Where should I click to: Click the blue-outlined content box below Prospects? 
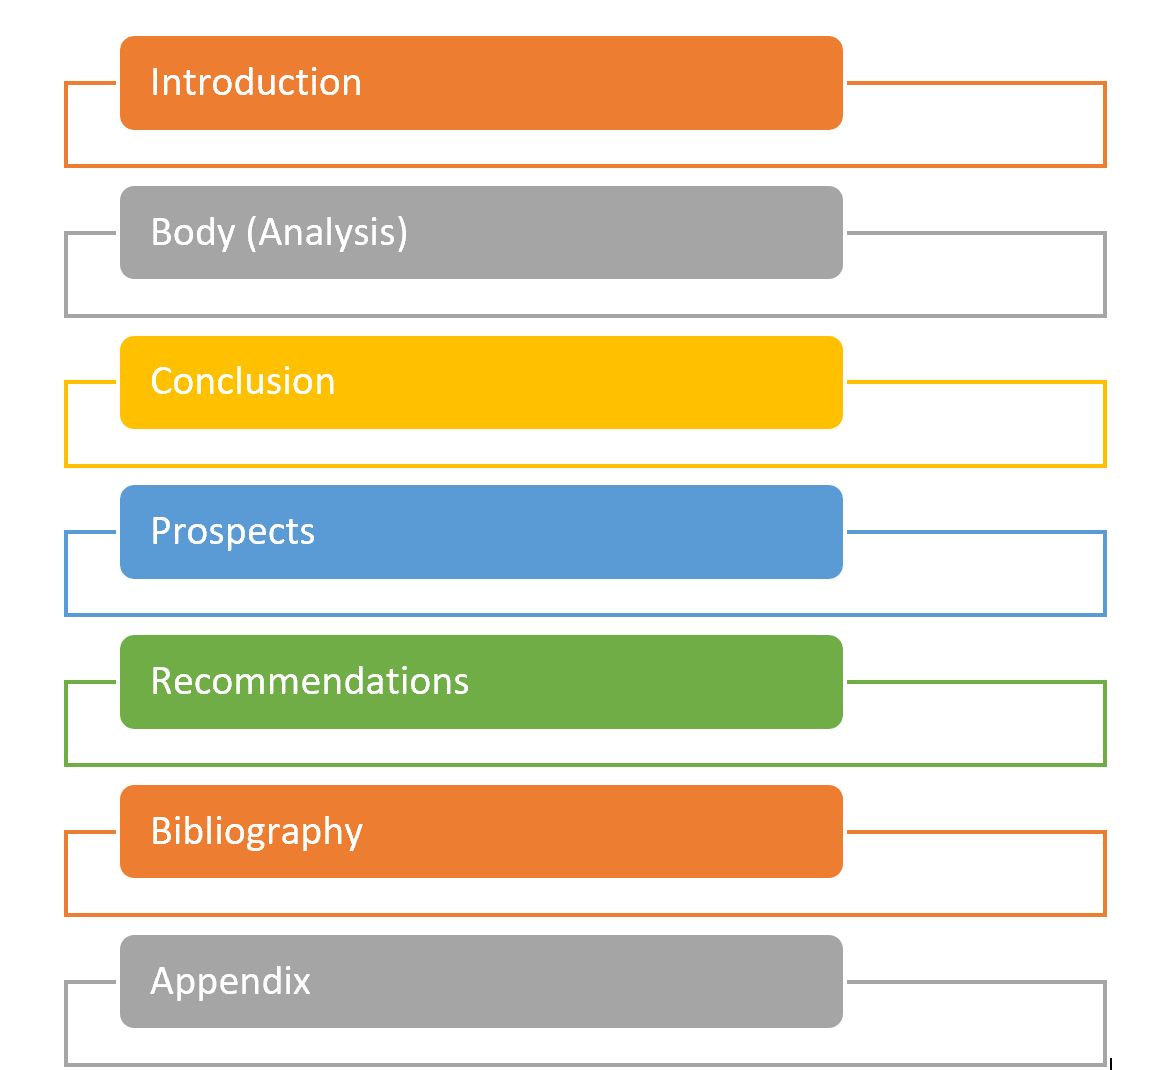click(585, 597)
